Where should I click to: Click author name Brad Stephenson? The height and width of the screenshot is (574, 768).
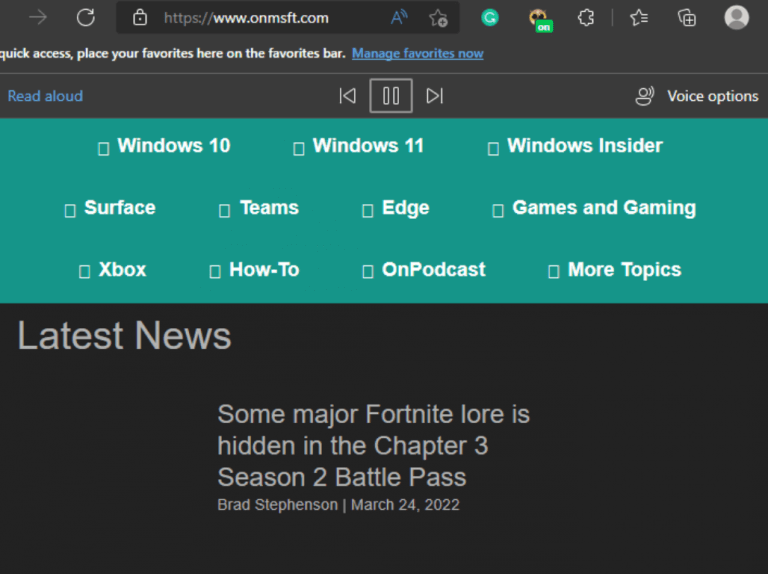(x=277, y=505)
